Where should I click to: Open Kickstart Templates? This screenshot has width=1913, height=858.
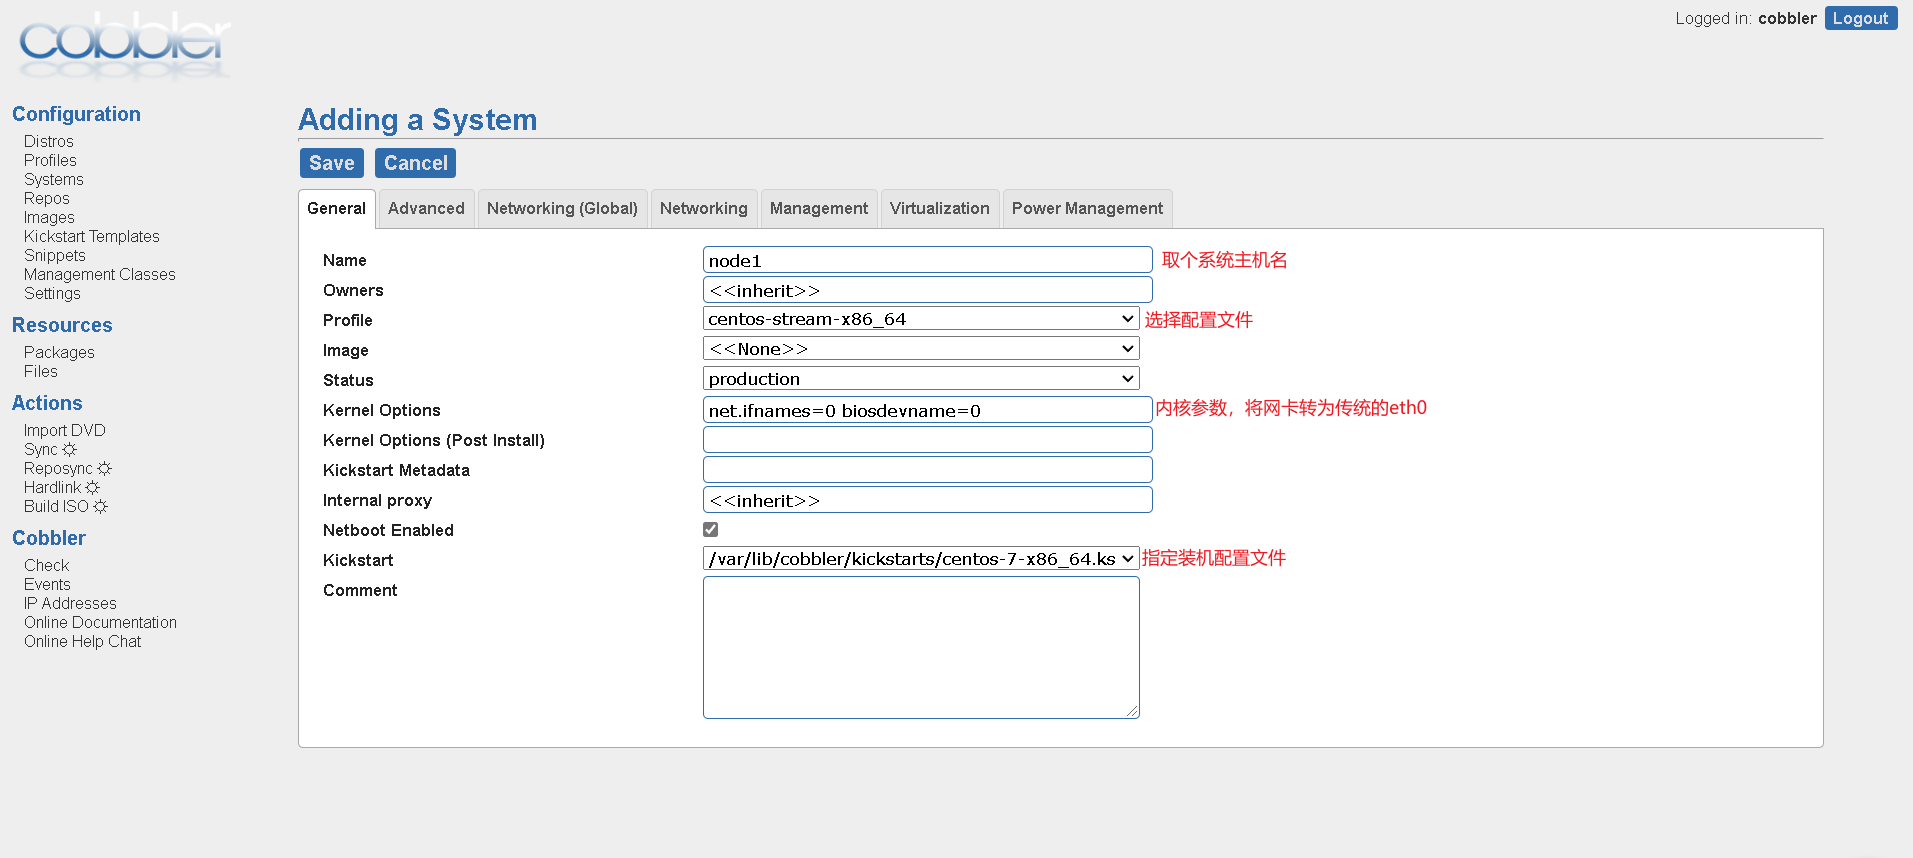[x=92, y=237]
